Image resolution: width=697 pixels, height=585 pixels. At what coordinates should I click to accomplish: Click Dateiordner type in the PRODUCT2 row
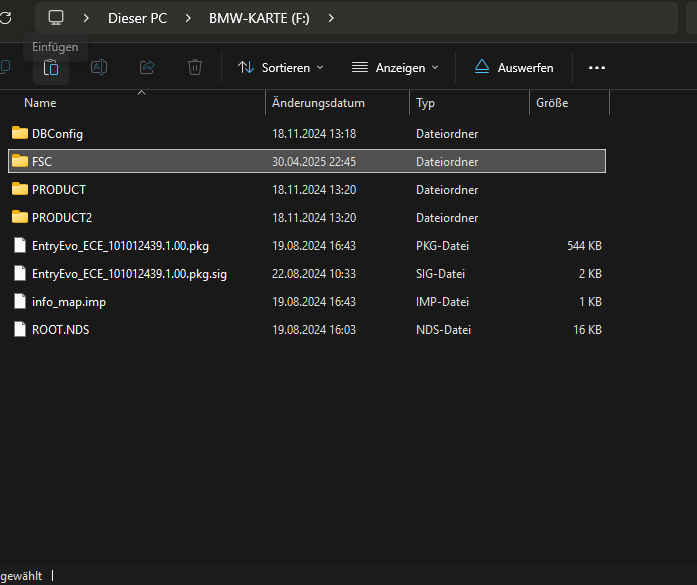(447, 217)
